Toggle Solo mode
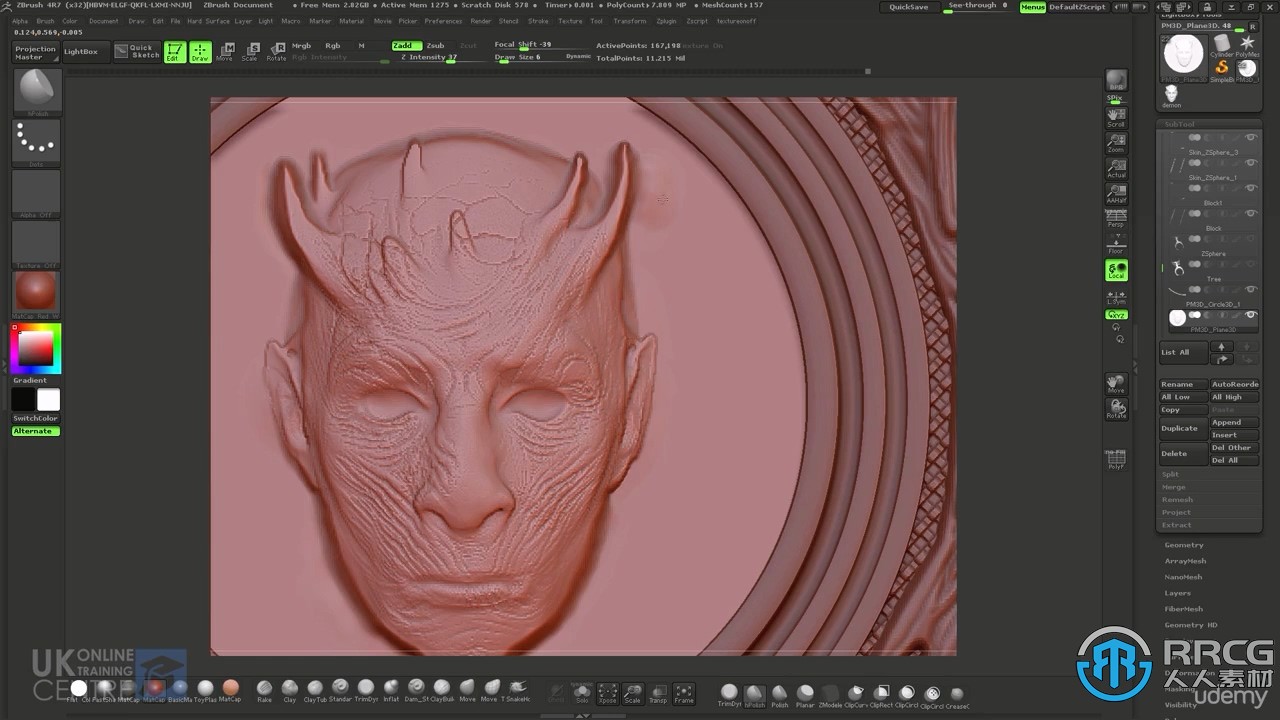 click(x=582, y=692)
